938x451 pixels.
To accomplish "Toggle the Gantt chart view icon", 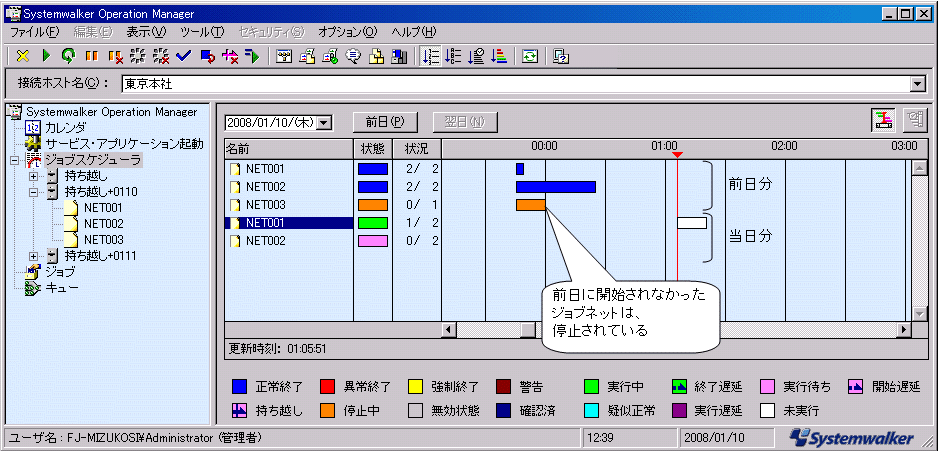I will click(x=883, y=120).
